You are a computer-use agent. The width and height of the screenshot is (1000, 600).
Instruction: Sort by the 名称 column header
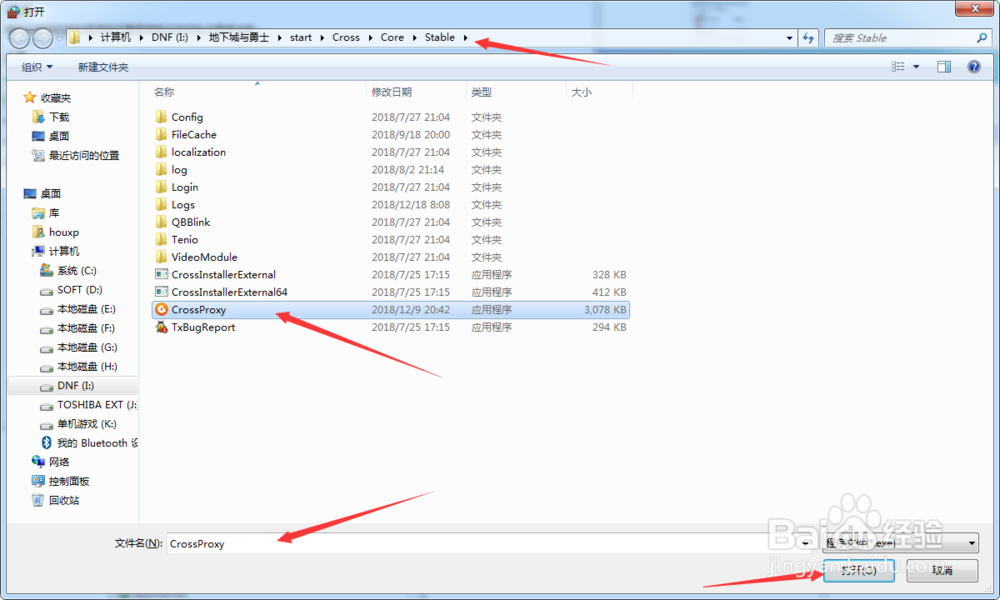tap(258, 92)
